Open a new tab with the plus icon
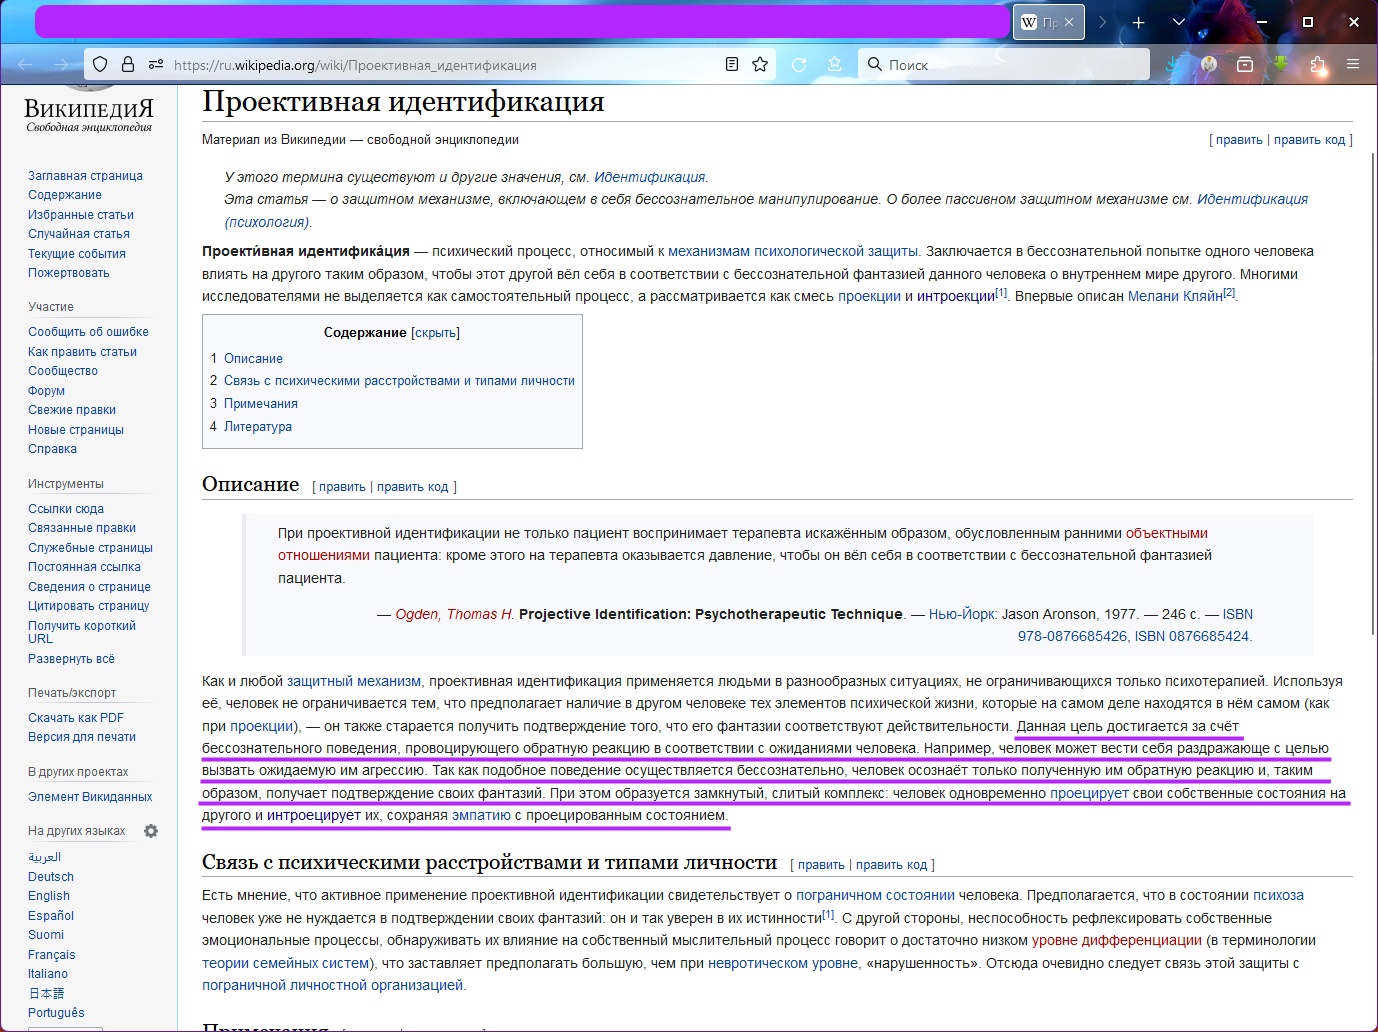Screen dimensions: 1378x1032 pos(1138,22)
